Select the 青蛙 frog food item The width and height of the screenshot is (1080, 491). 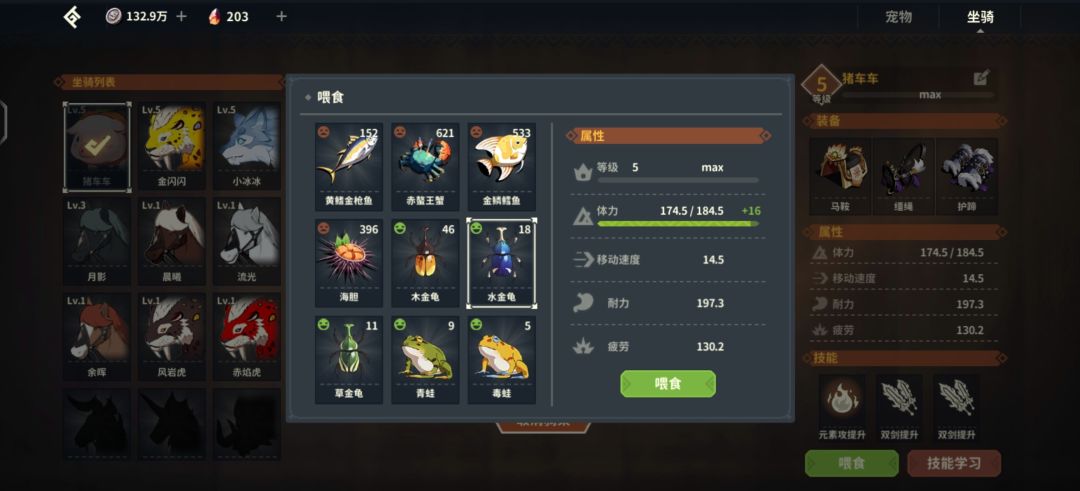[425, 359]
